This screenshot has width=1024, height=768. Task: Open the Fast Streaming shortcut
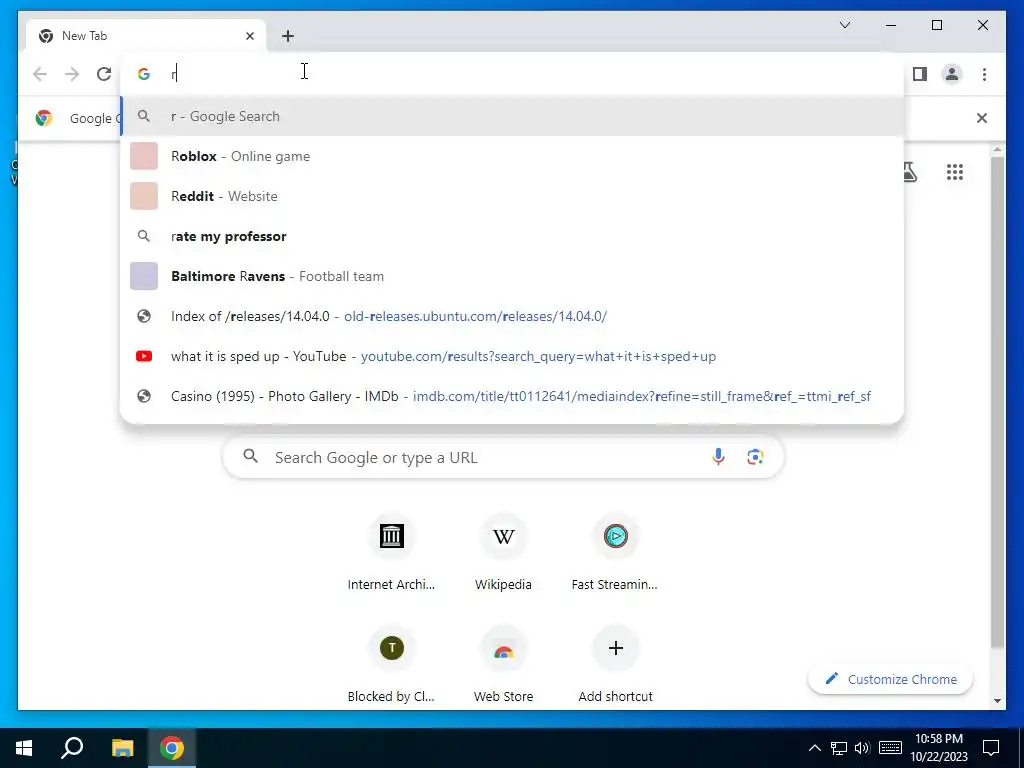click(x=615, y=552)
